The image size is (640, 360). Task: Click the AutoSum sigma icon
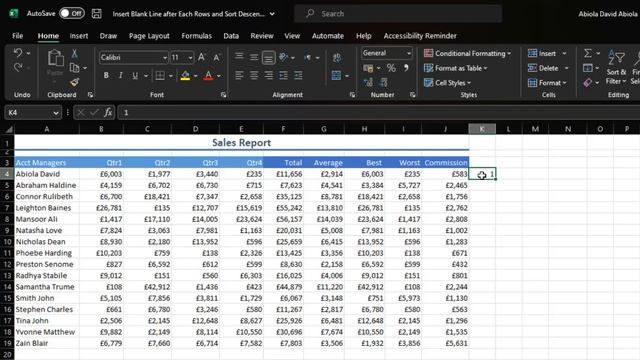tap(588, 53)
